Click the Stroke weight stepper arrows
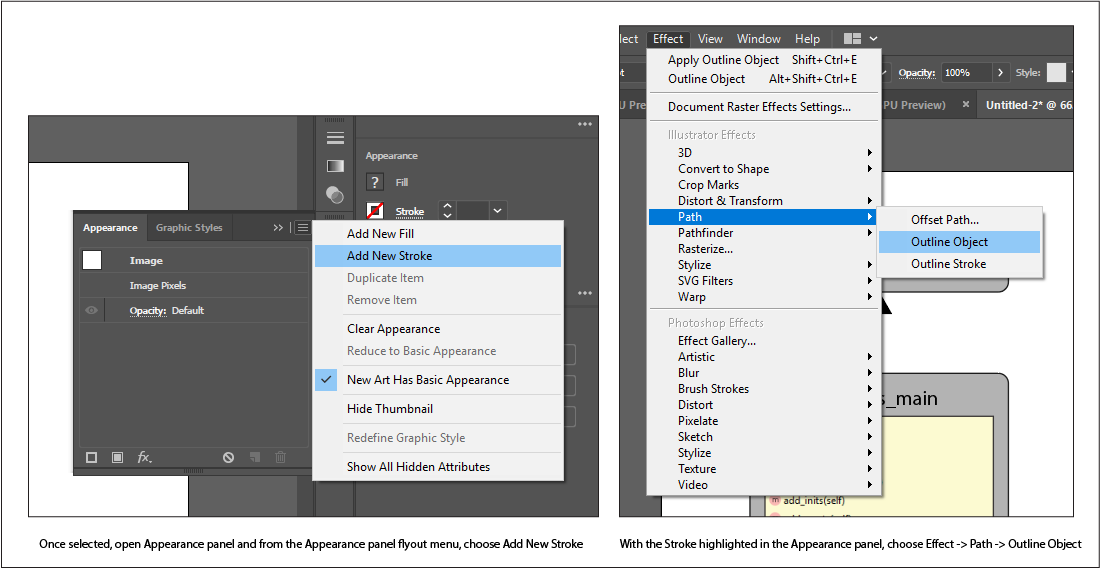The image size is (1100, 568). coord(447,211)
